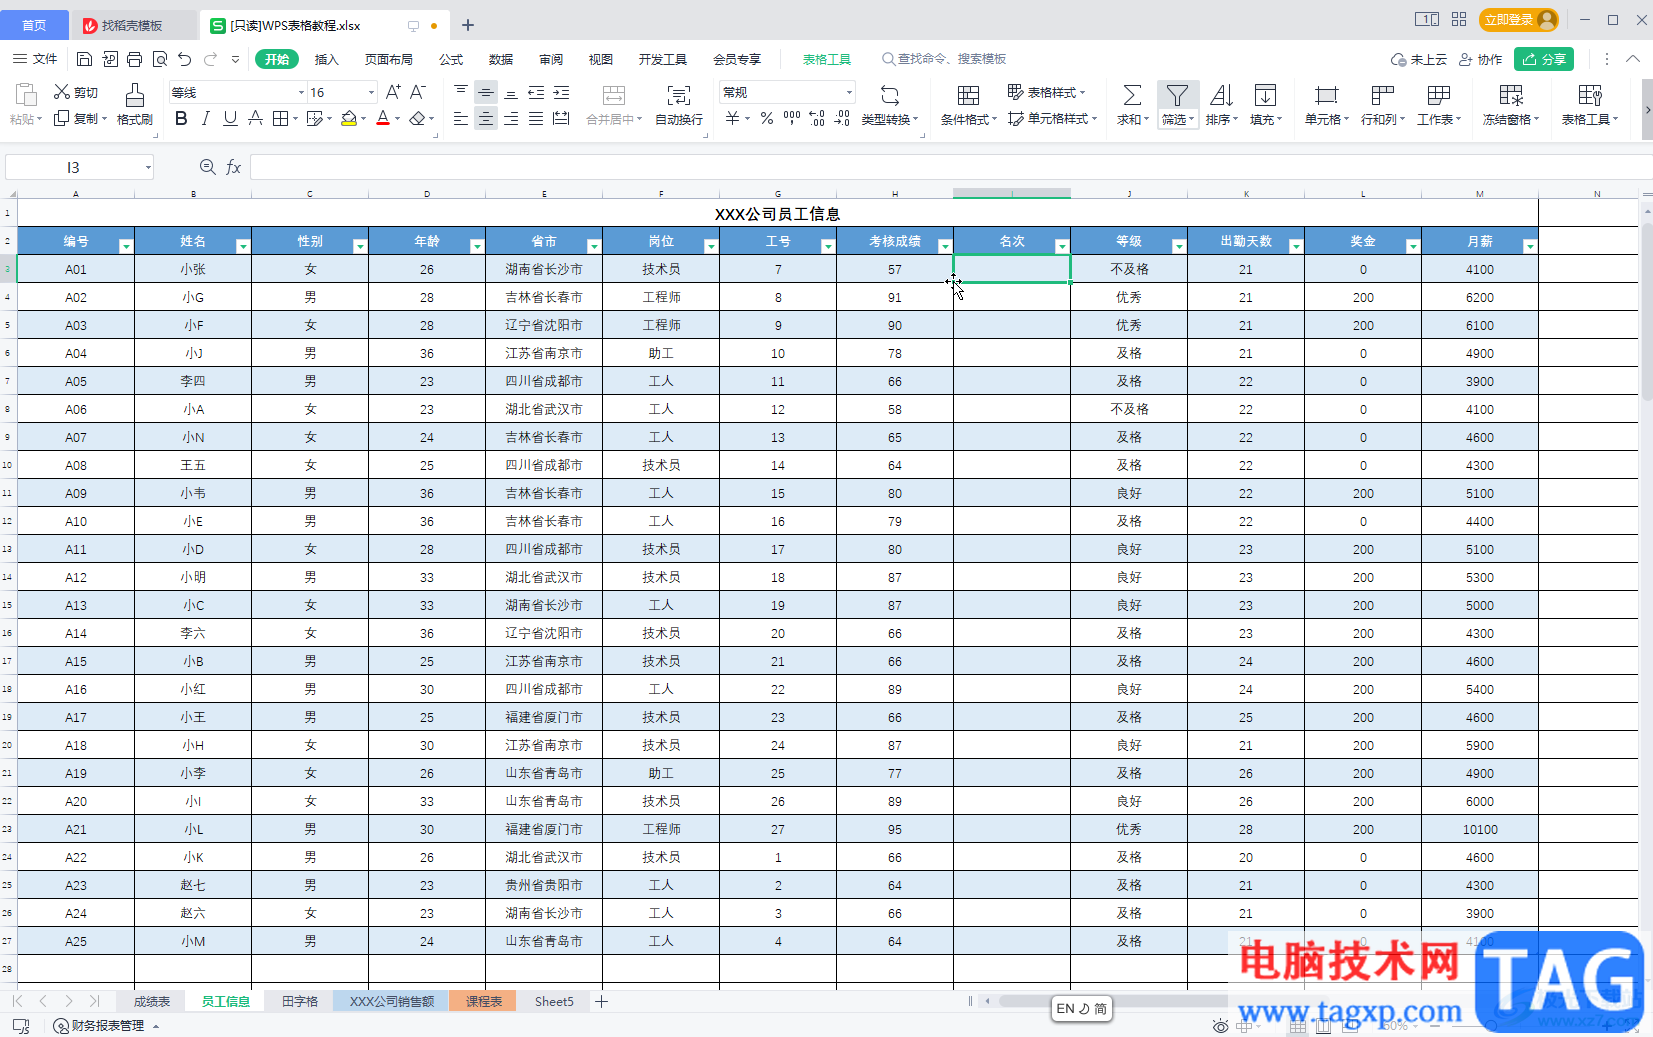Toggle bold formatting

pos(181,119)
